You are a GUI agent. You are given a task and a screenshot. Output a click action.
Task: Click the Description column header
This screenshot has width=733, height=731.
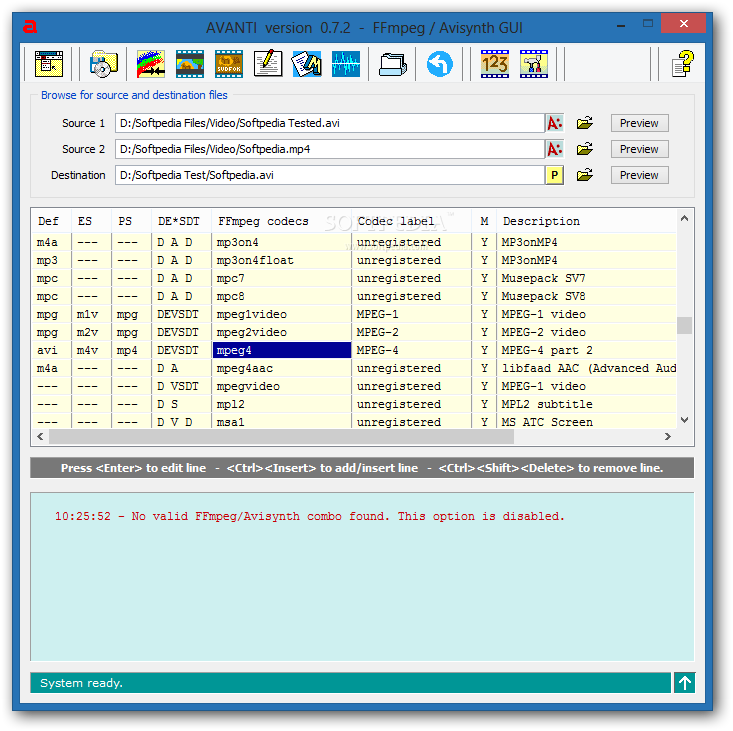click(587, 221)
